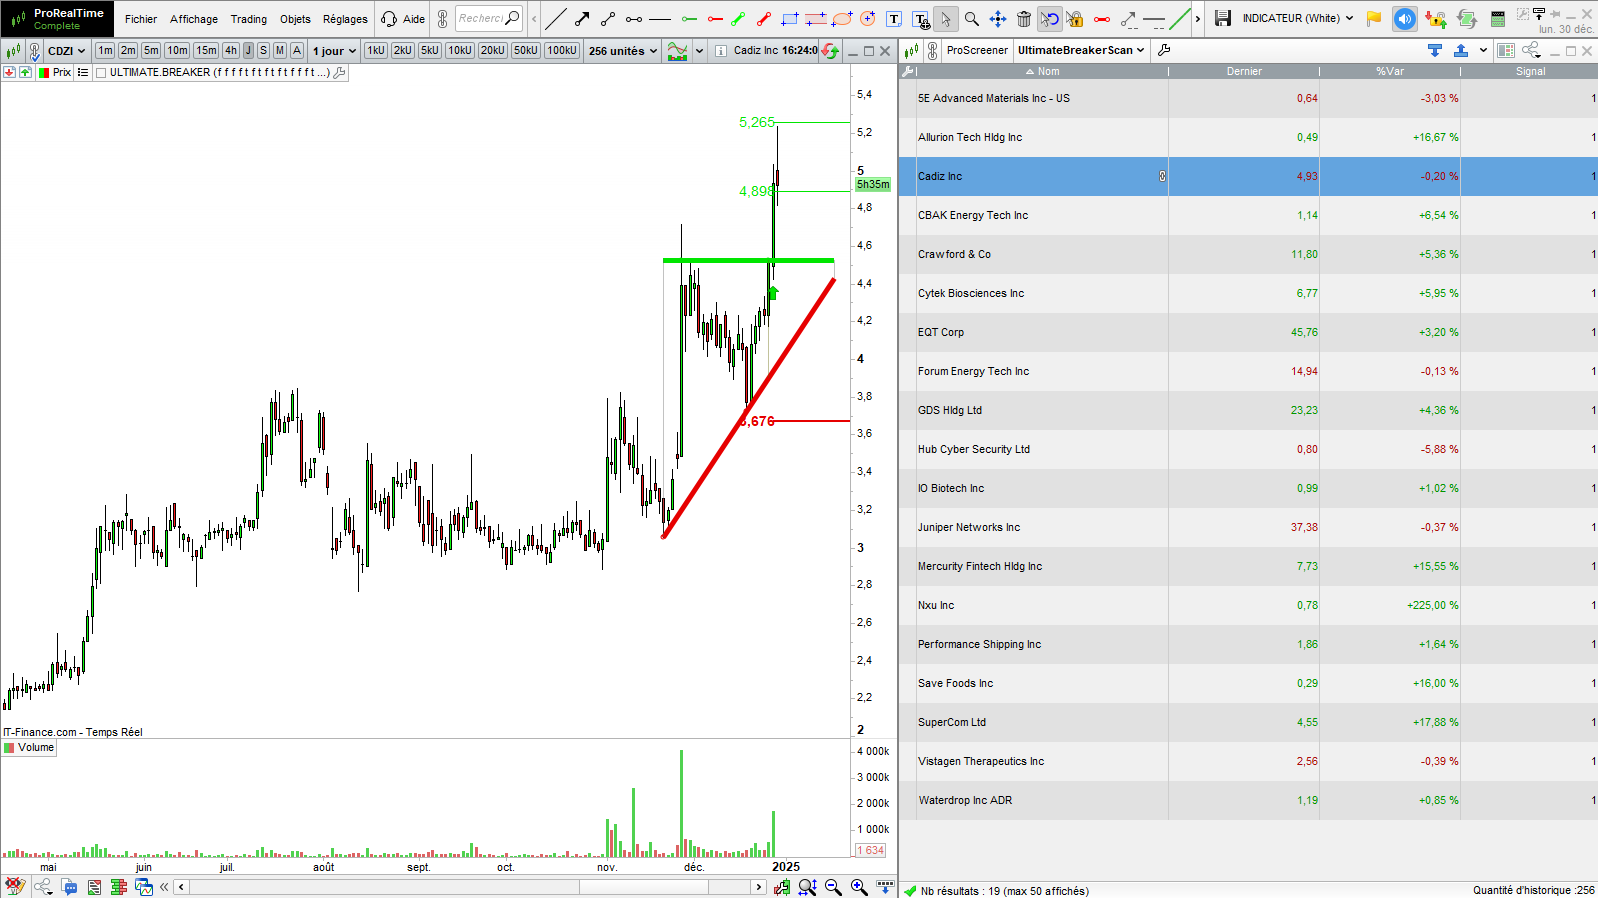The width and height of the screenshot is (1598, 898).
Task: Click the red-green Prix color swatch
Action: point(43,72)
